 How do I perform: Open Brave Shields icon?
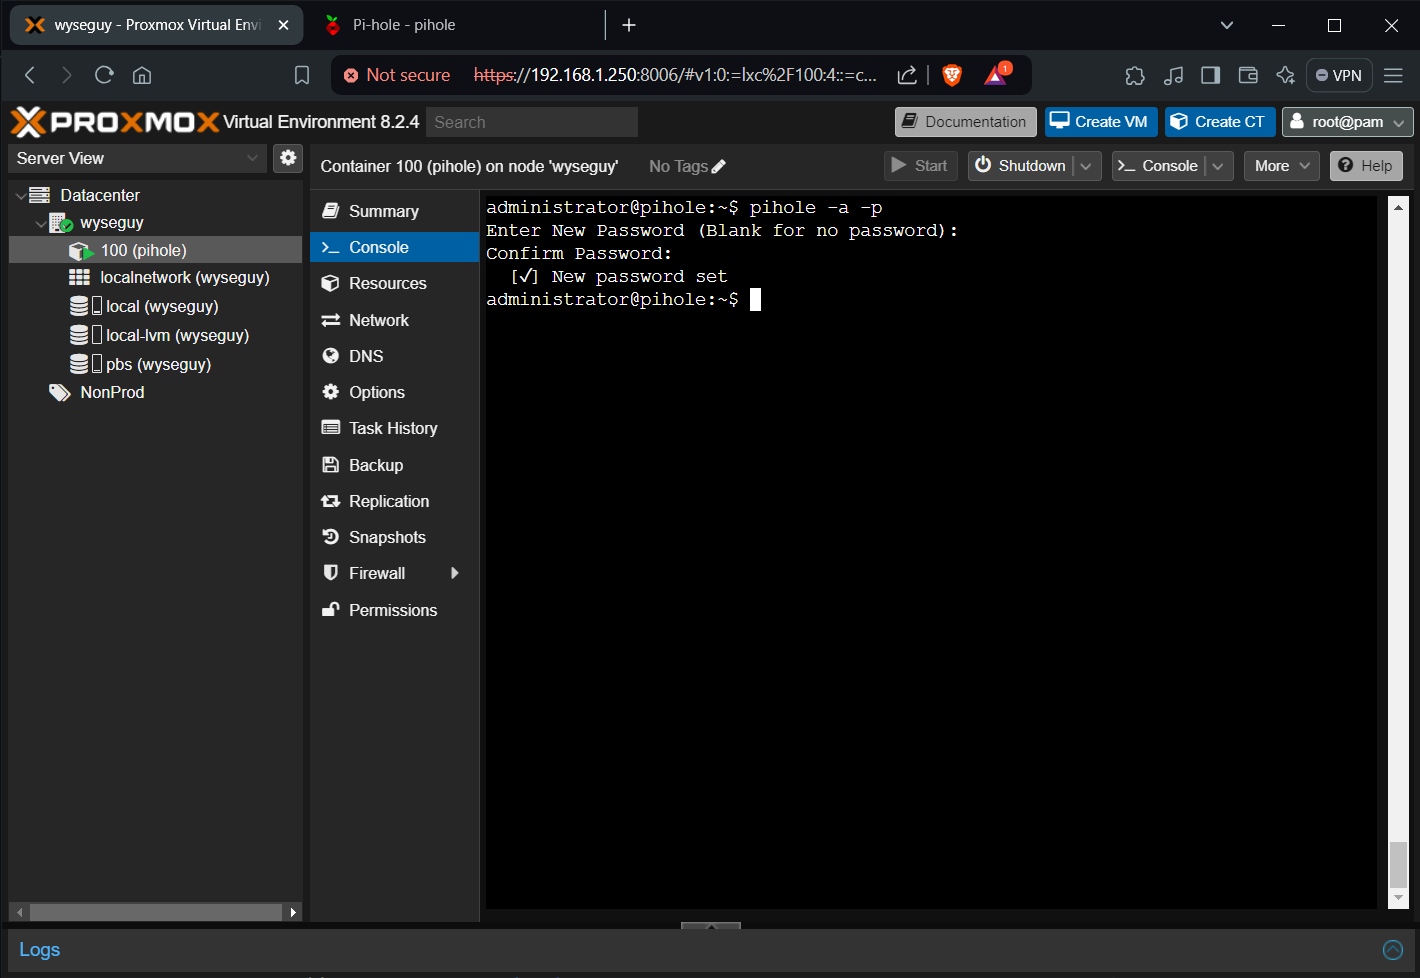(952, 75)
